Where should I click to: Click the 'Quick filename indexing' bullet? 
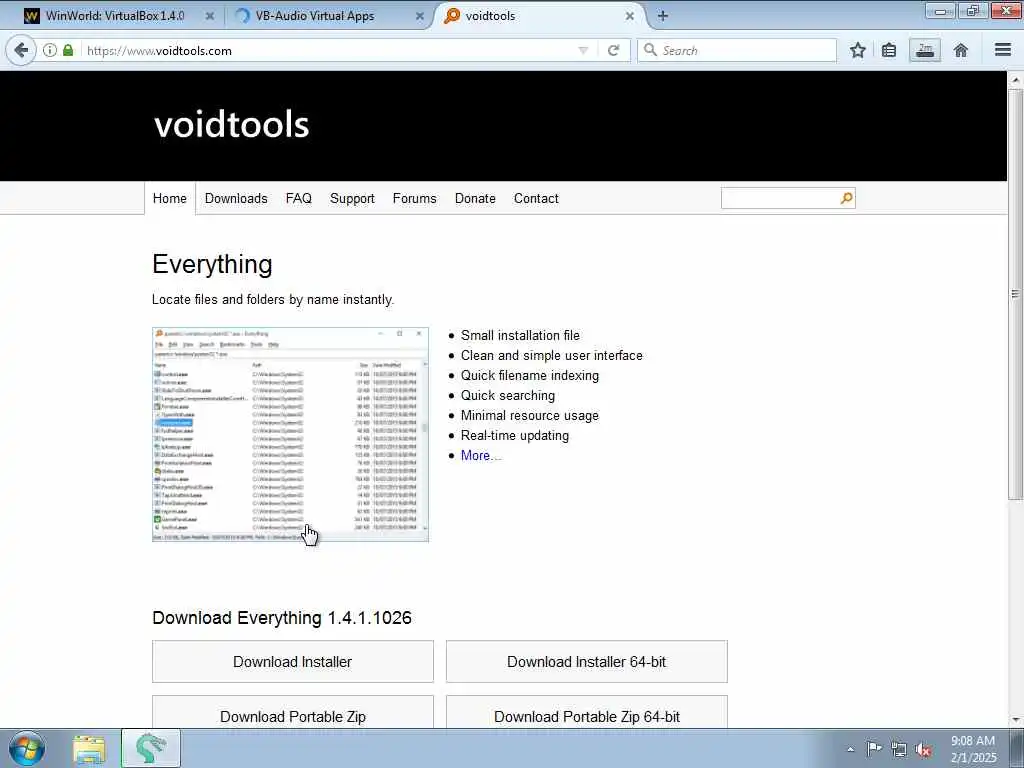pyautogui.click(x=530, y=376)
